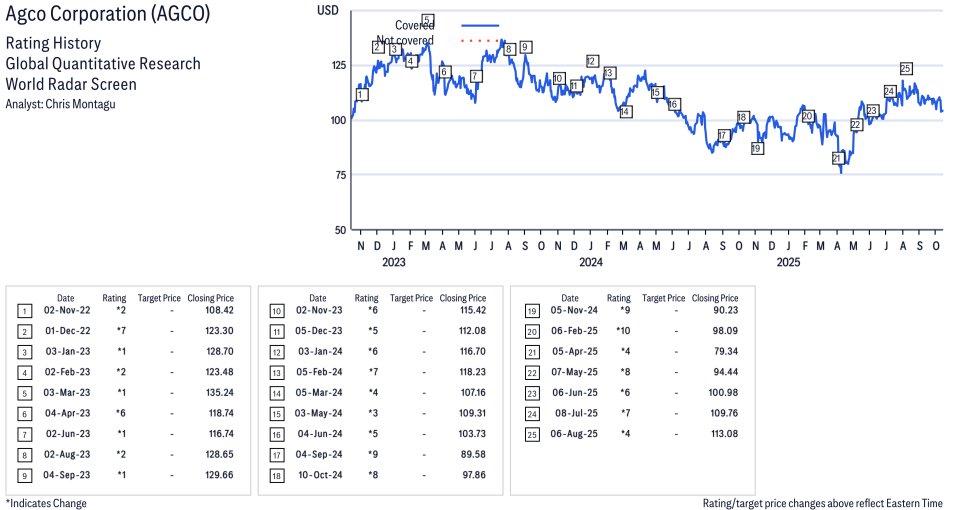Viewport: 954px width, 510px height.
Task: Click chart marker 5 at the price peak
Action: 428,20
